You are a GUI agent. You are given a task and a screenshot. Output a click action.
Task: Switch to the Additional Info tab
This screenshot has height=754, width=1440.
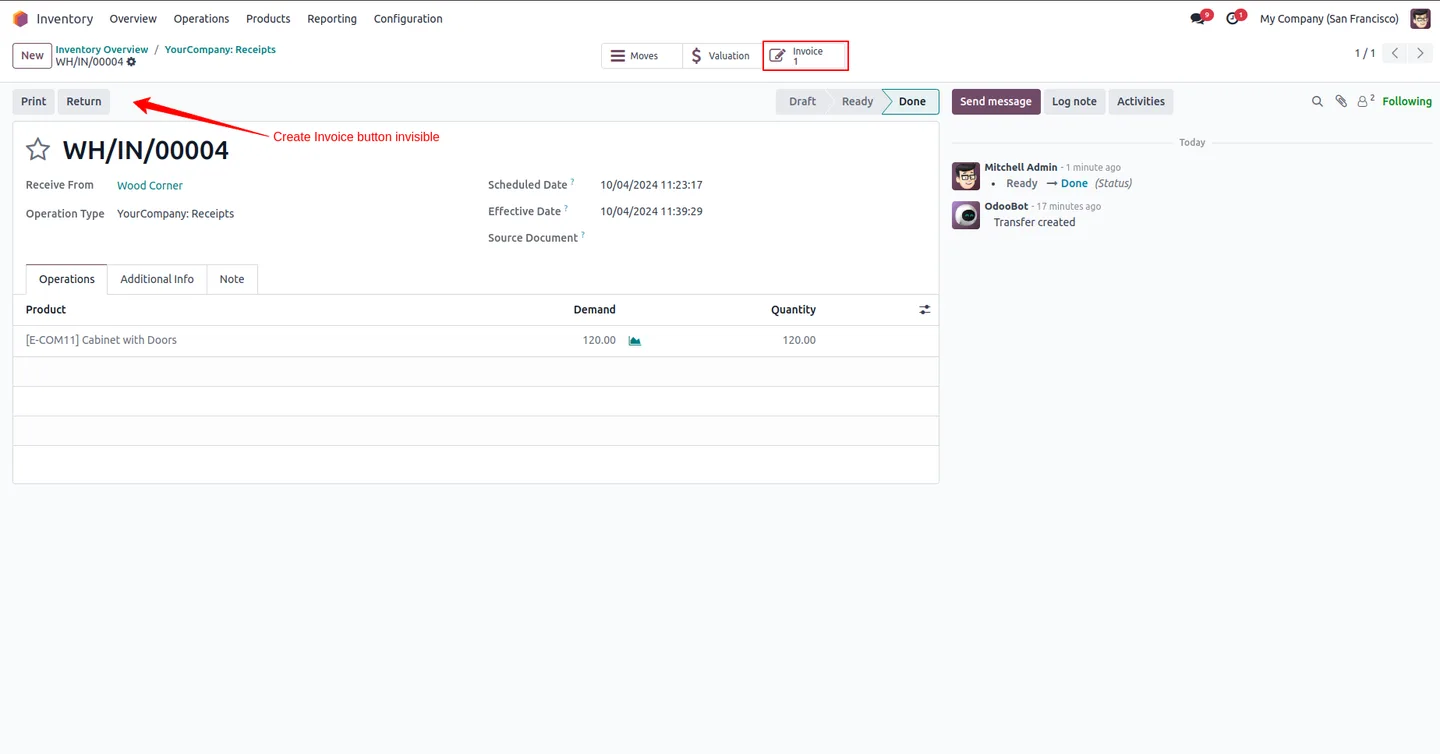click(157, 280)
